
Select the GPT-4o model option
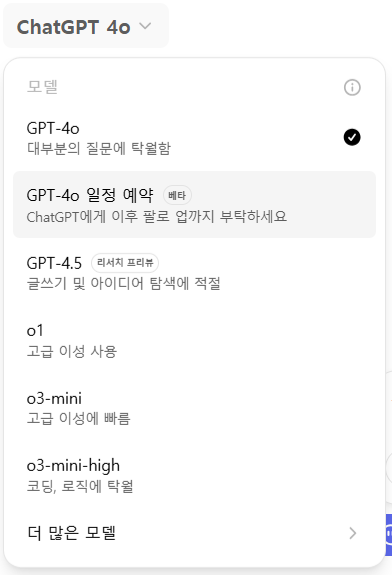(x=194, y=138)
